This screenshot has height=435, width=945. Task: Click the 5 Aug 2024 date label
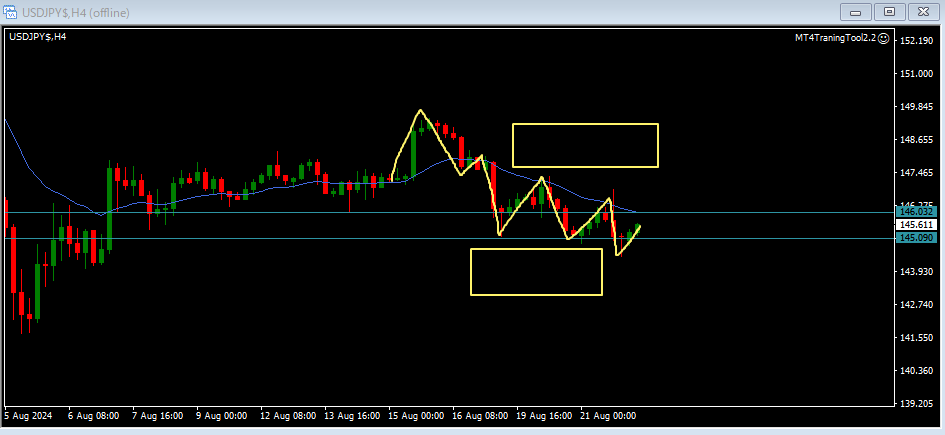coord(31,415)
